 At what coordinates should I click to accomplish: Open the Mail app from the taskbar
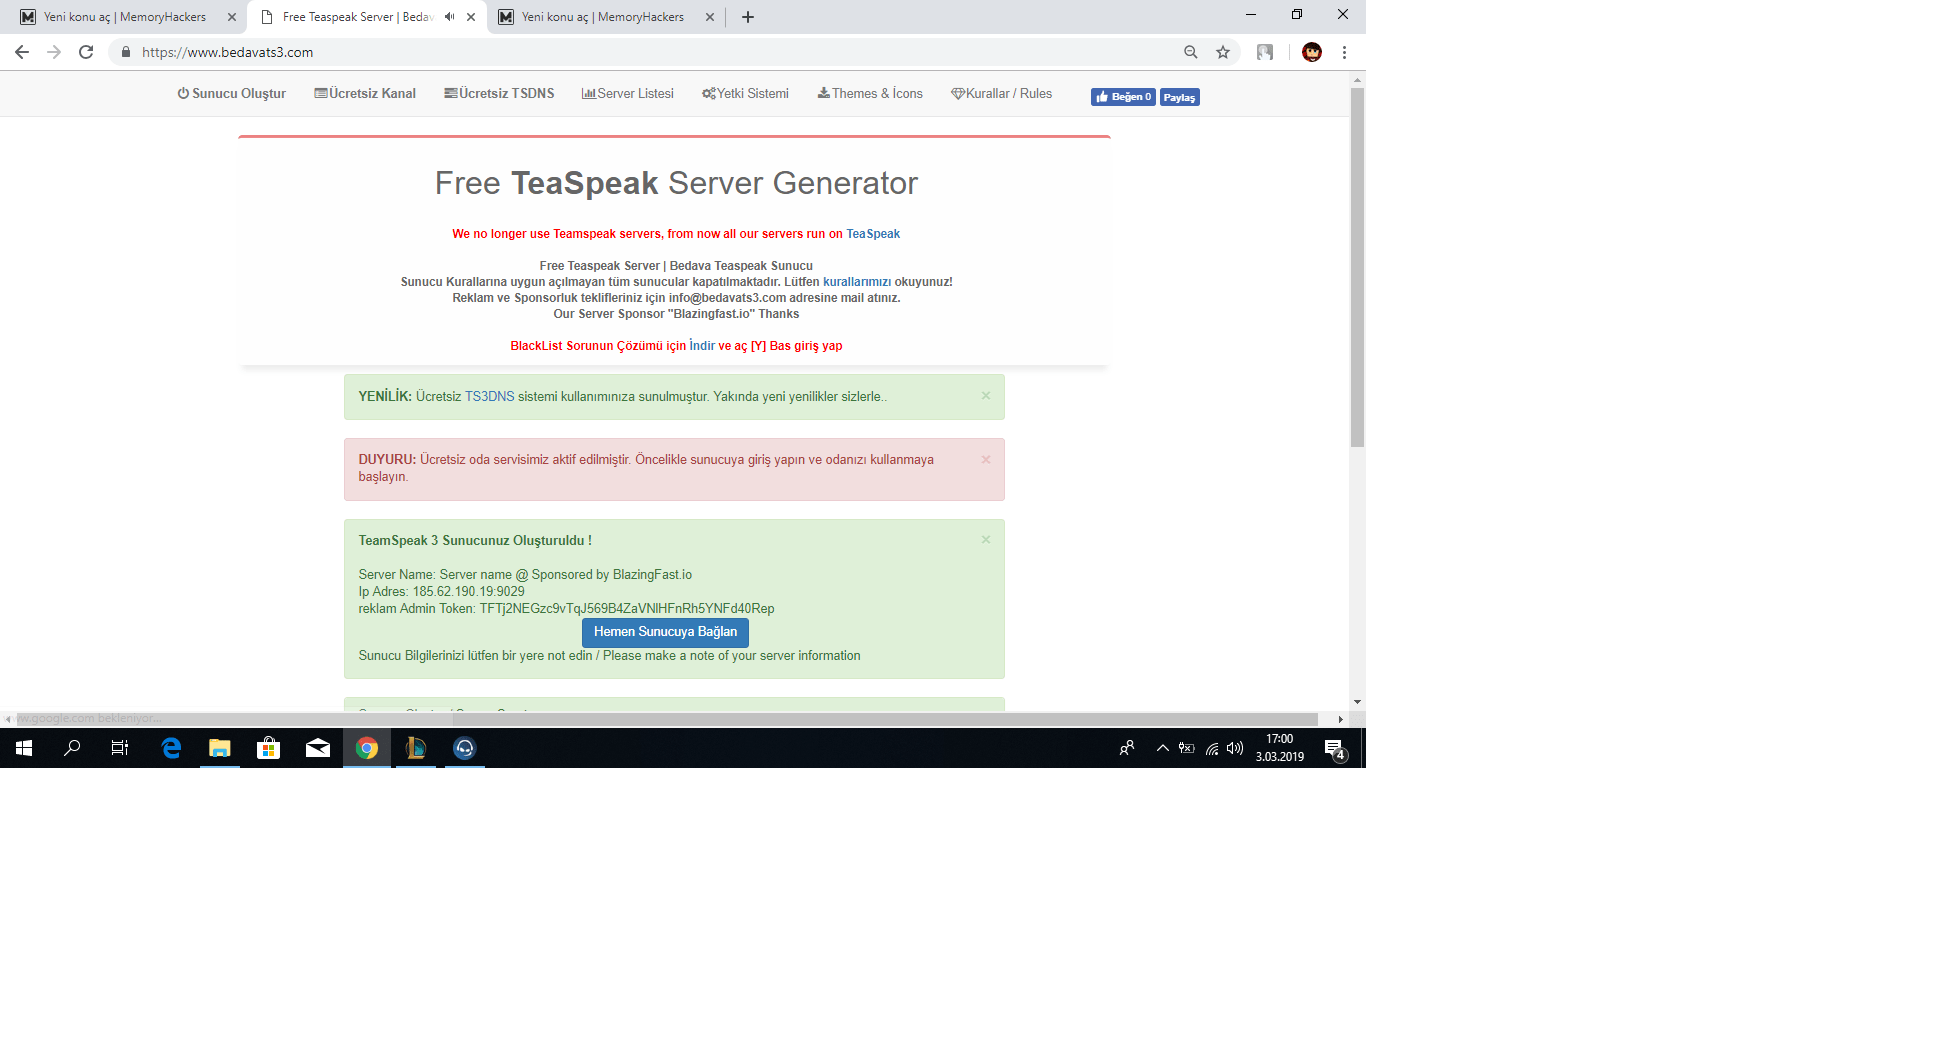(x=318, y=748)
